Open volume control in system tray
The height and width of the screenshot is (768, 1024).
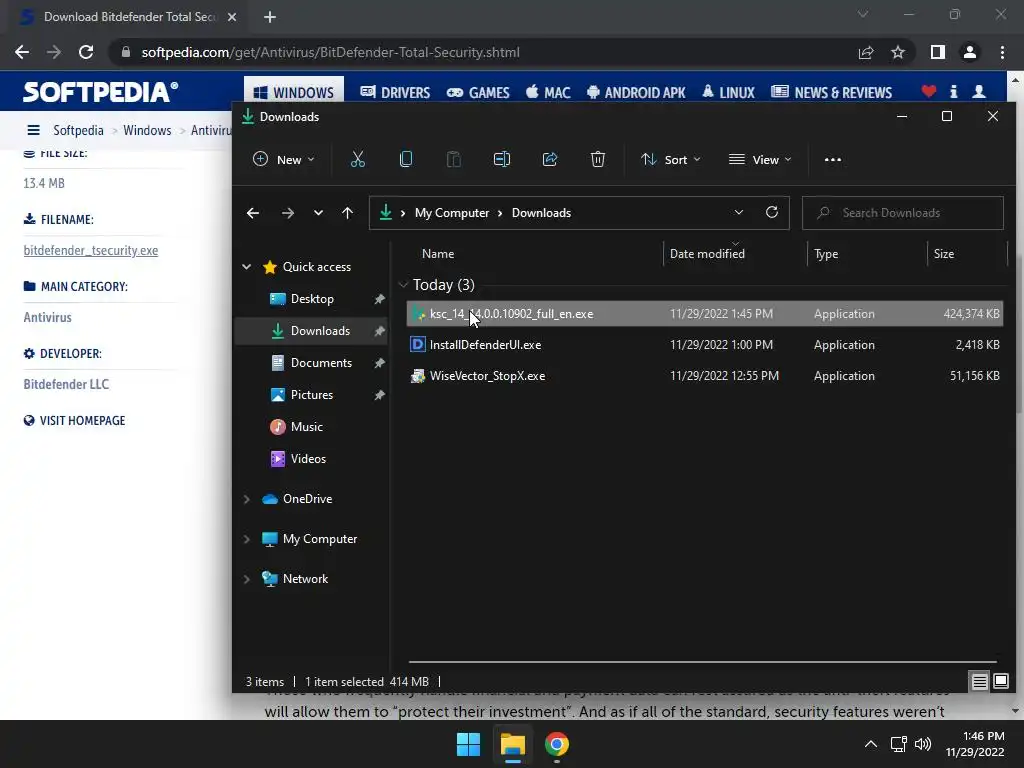[x=923, y=744]
